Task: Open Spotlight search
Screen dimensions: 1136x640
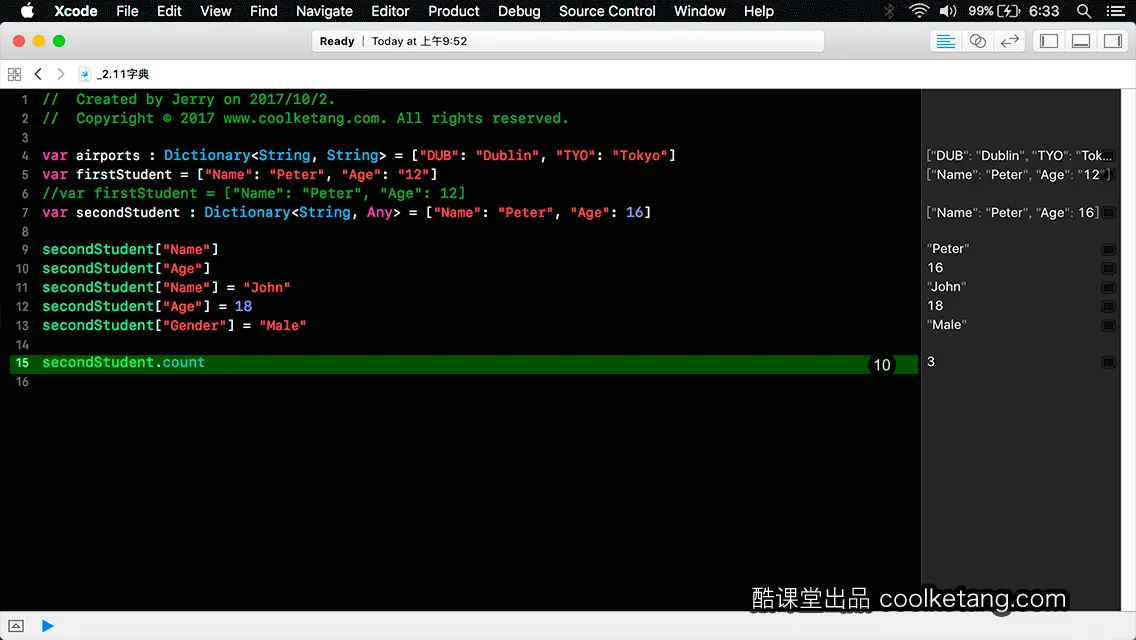Action: click(1084, 11)
